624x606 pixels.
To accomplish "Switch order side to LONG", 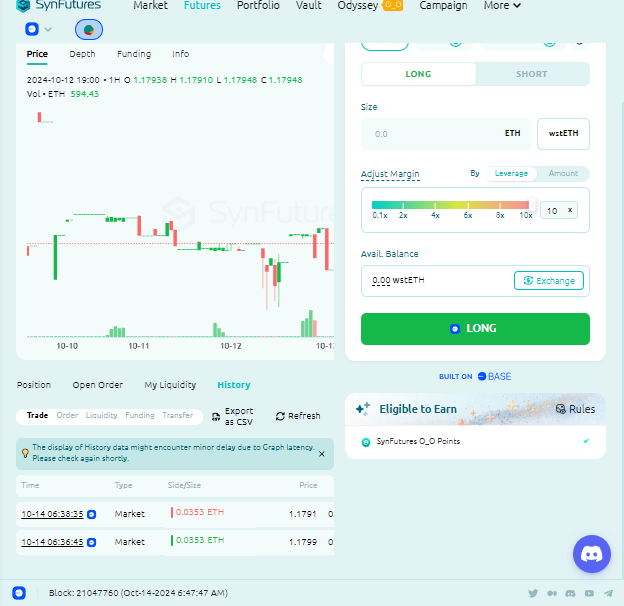I will [x=418, y=74].
